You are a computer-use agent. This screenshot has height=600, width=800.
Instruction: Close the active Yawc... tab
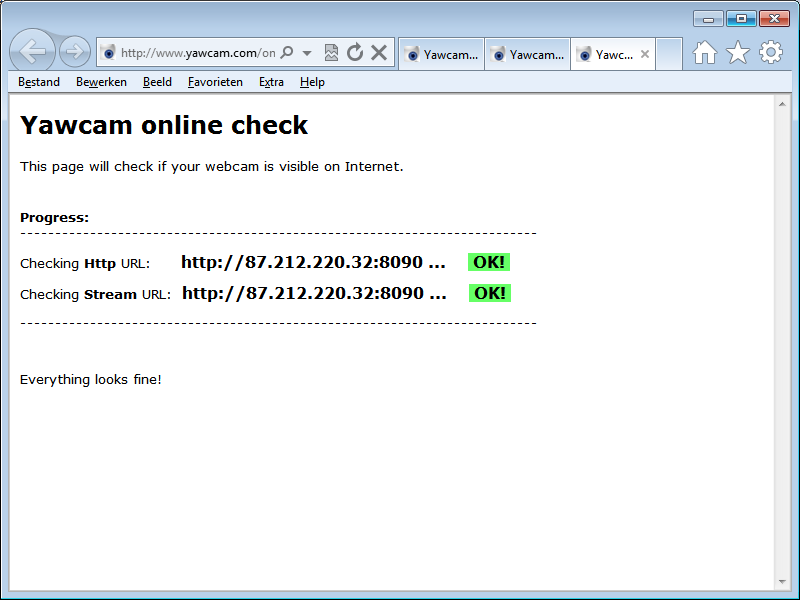645,54
